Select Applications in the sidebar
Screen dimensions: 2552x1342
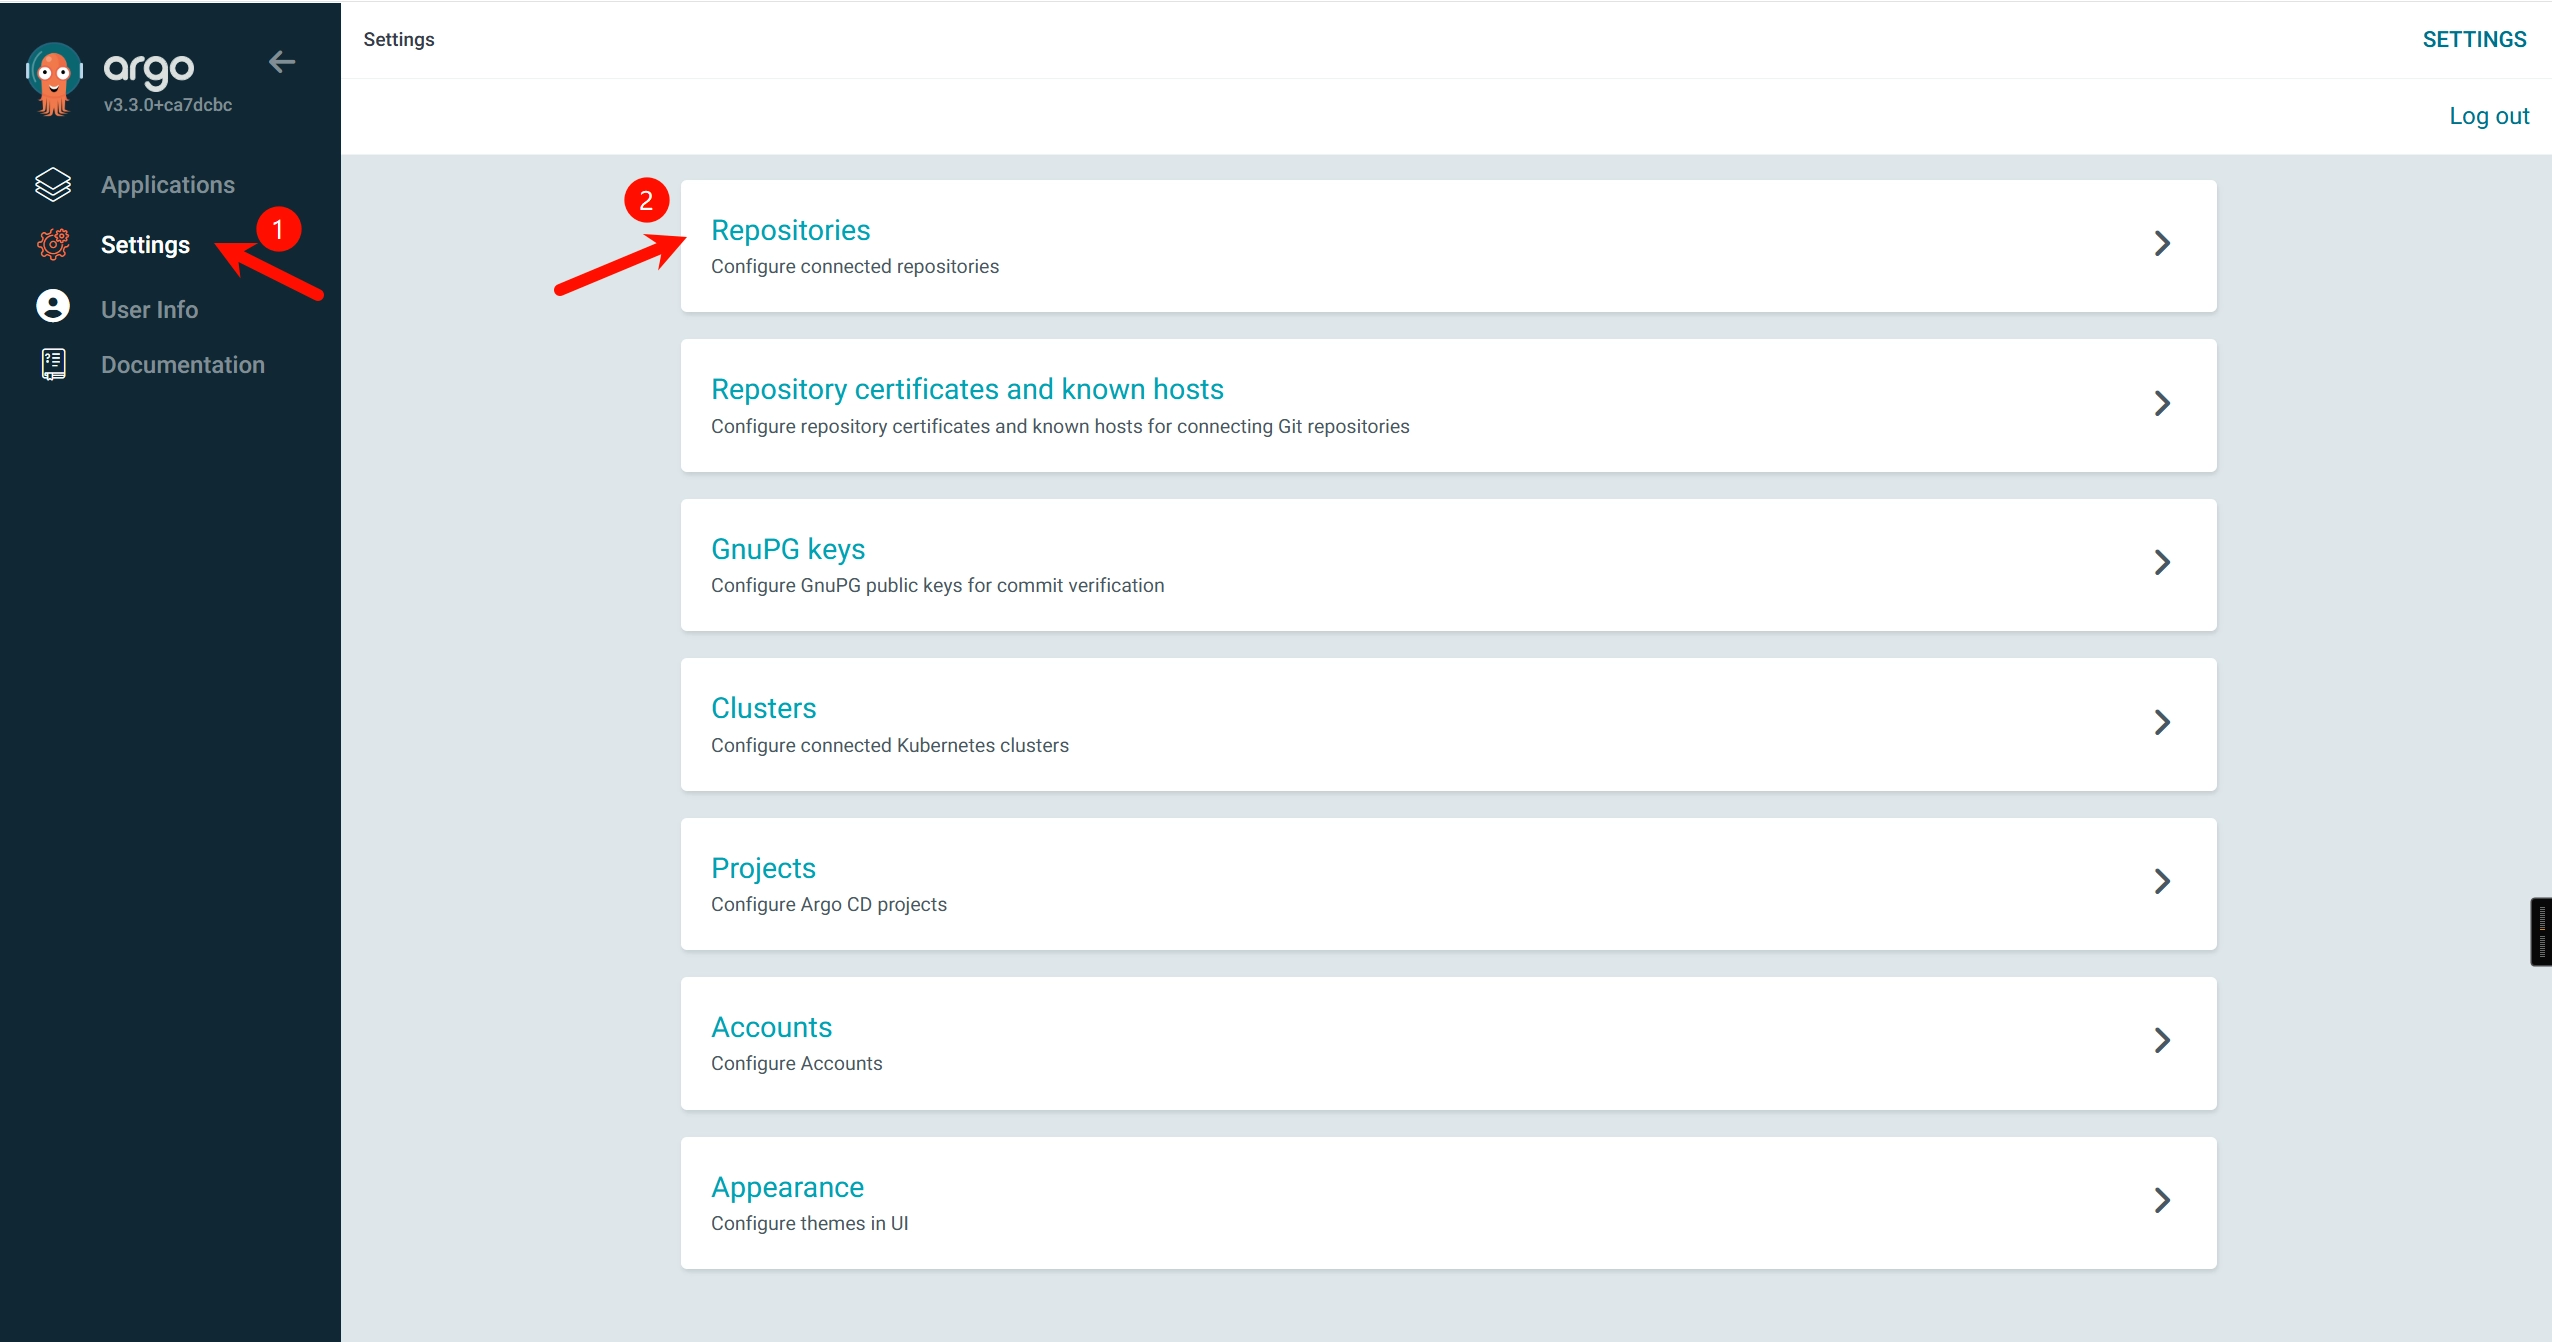pos(168,185)
